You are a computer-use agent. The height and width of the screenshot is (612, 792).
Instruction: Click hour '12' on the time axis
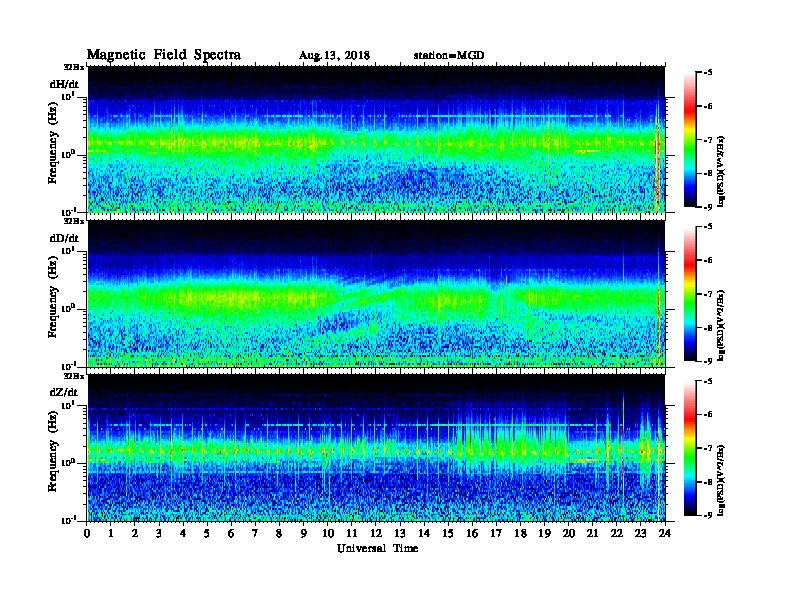(x=376, y=533)
